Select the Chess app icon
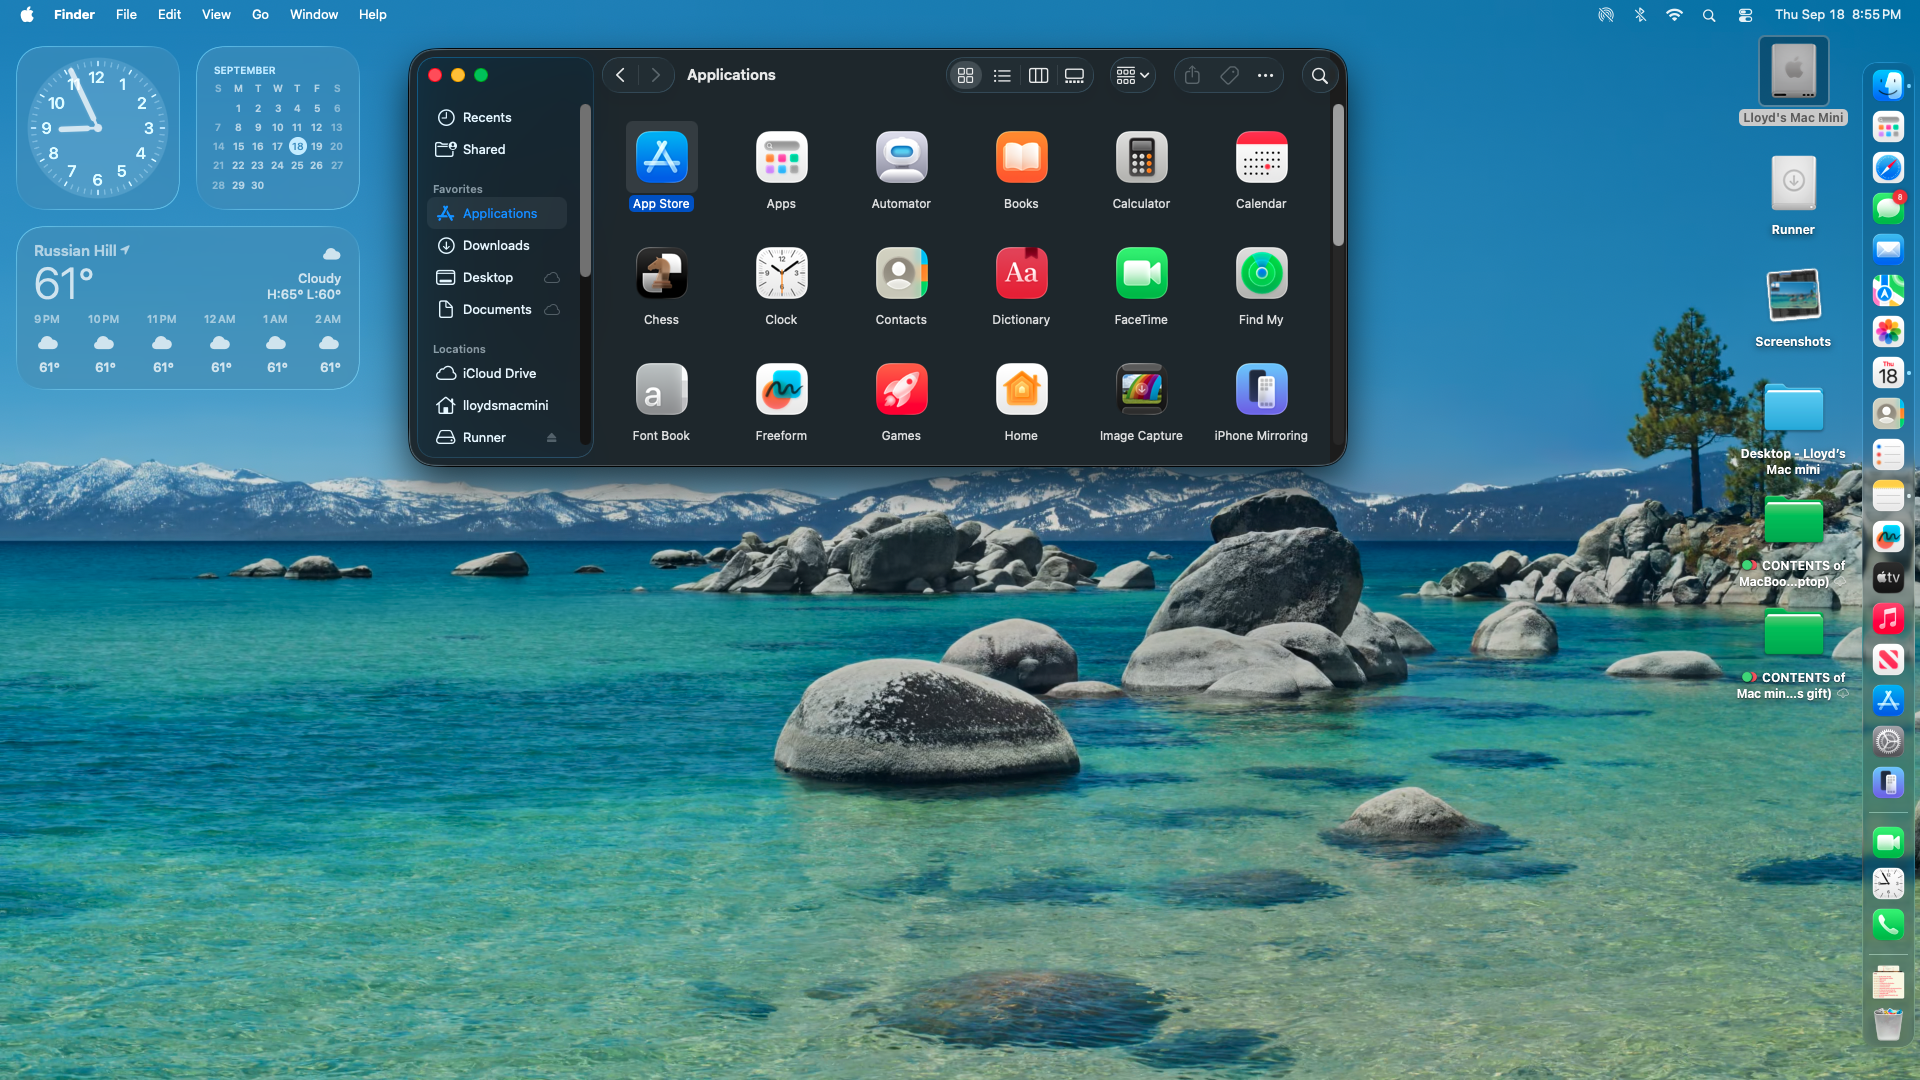This screenshot has height=1080, width=1920. (x=661, y=274)
